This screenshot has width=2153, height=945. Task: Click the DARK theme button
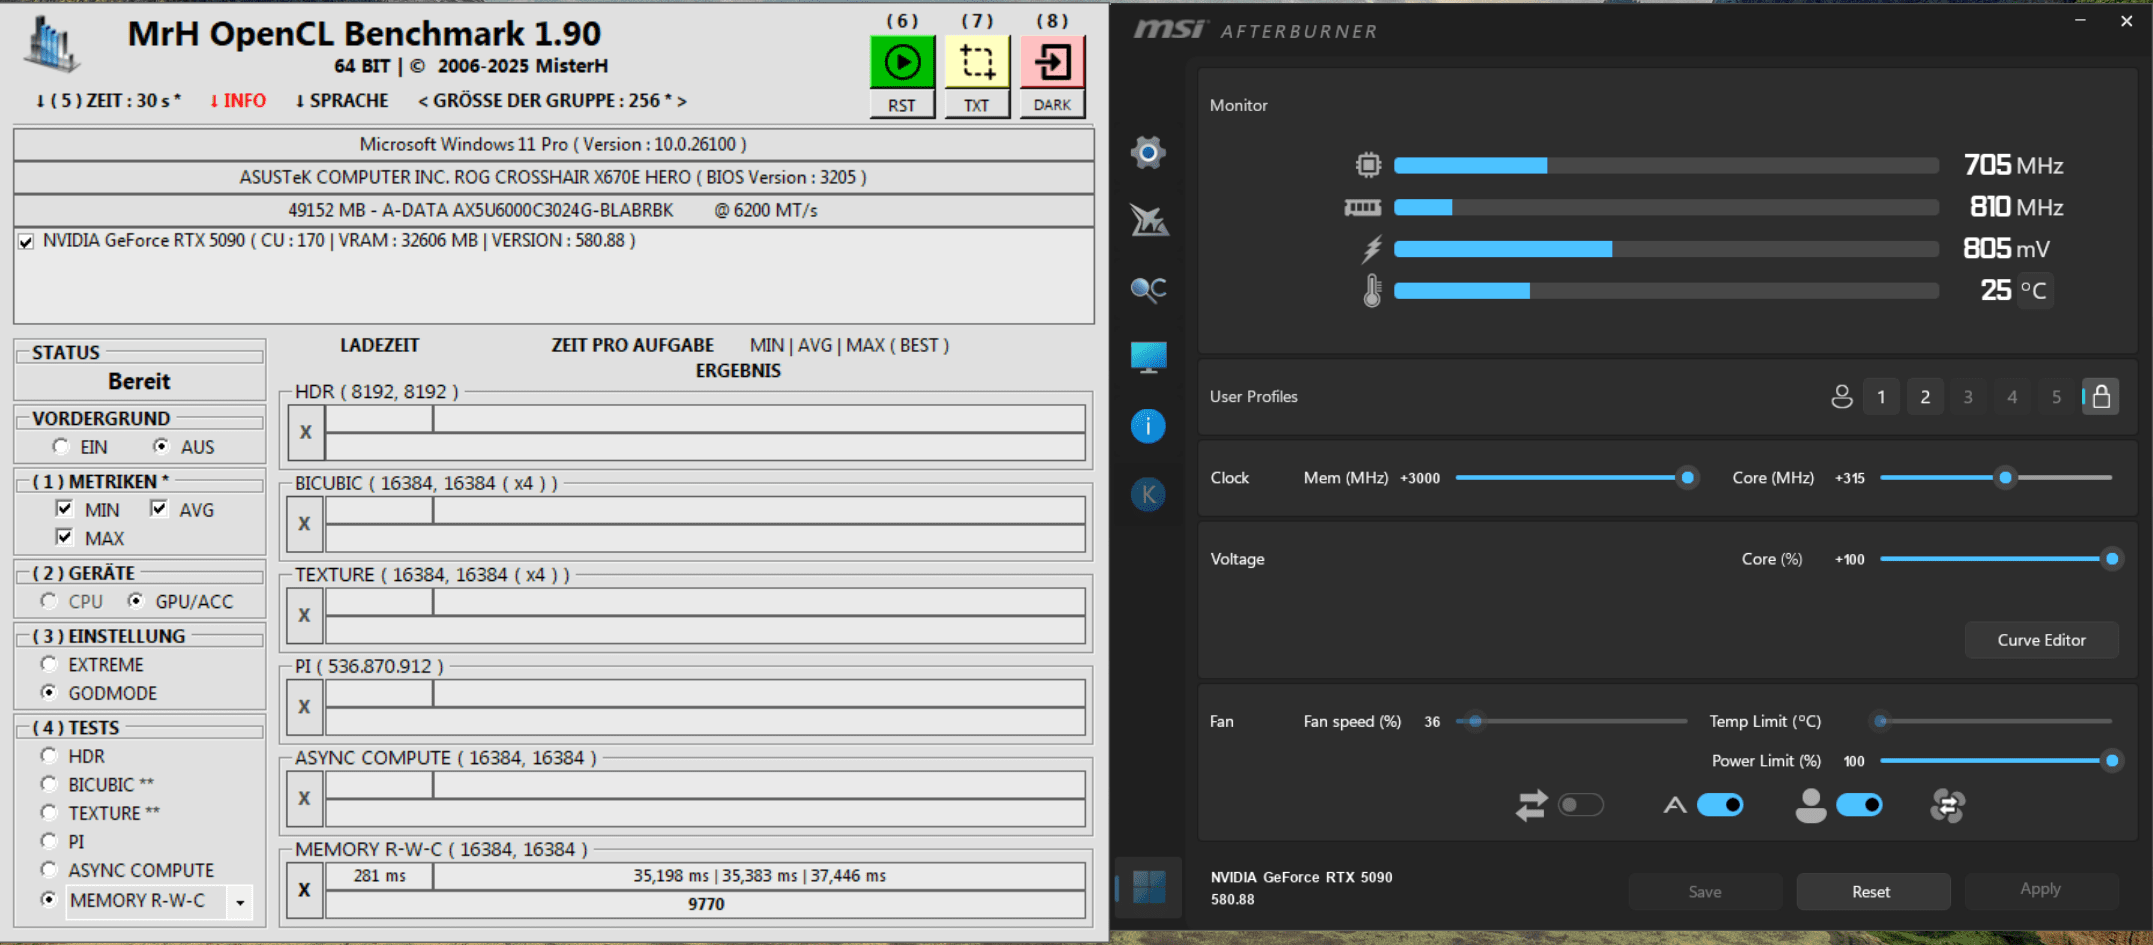coord(1052,105)
